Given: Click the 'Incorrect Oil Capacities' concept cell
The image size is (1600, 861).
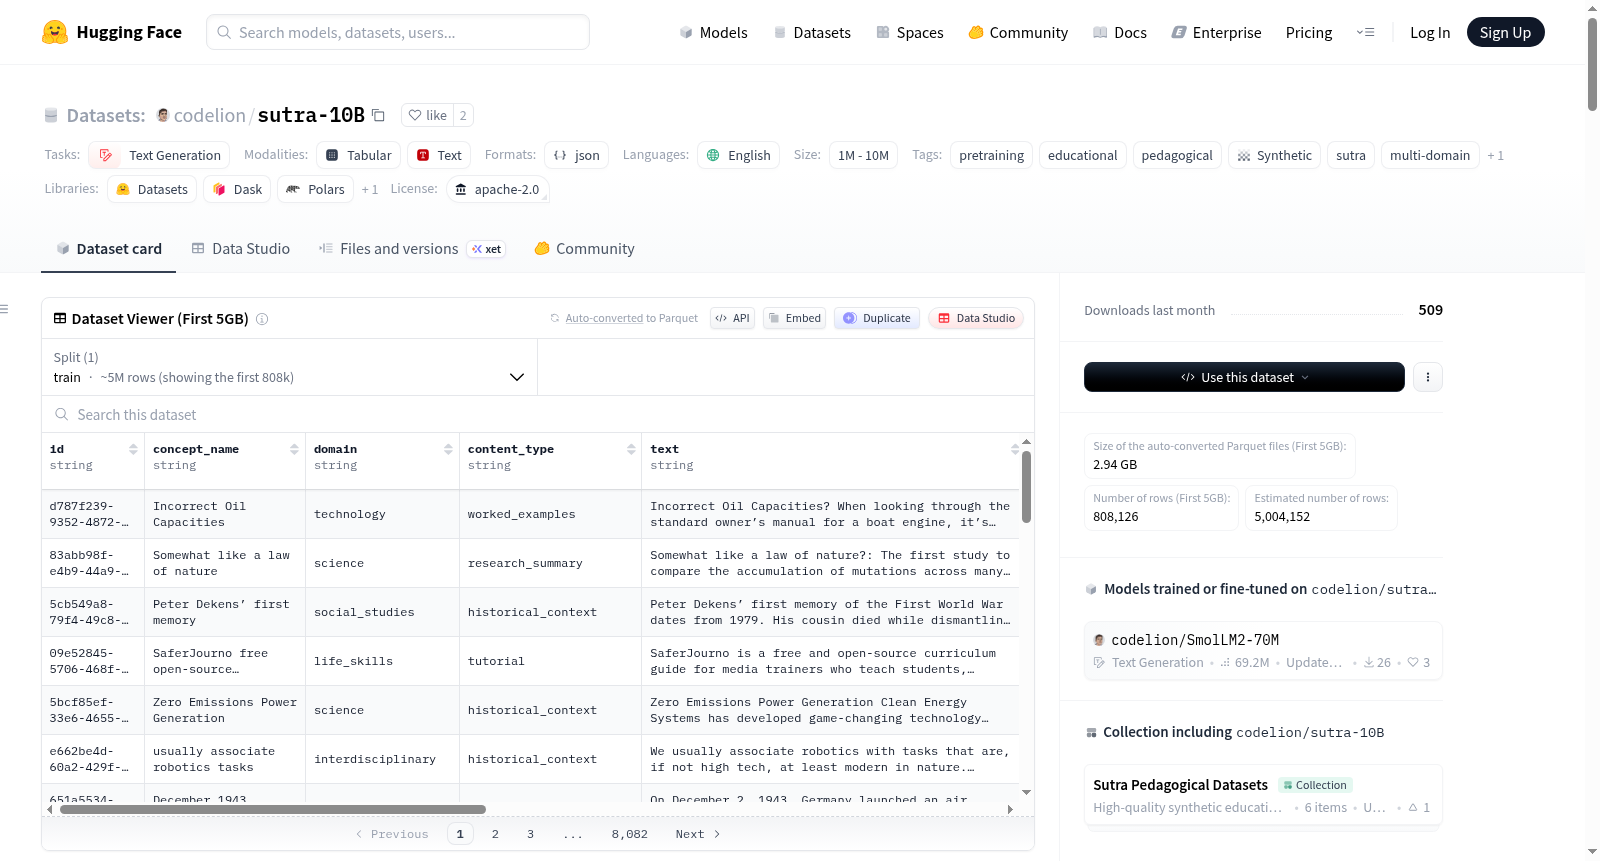Looking at the screenshot, I should [225, 514].
